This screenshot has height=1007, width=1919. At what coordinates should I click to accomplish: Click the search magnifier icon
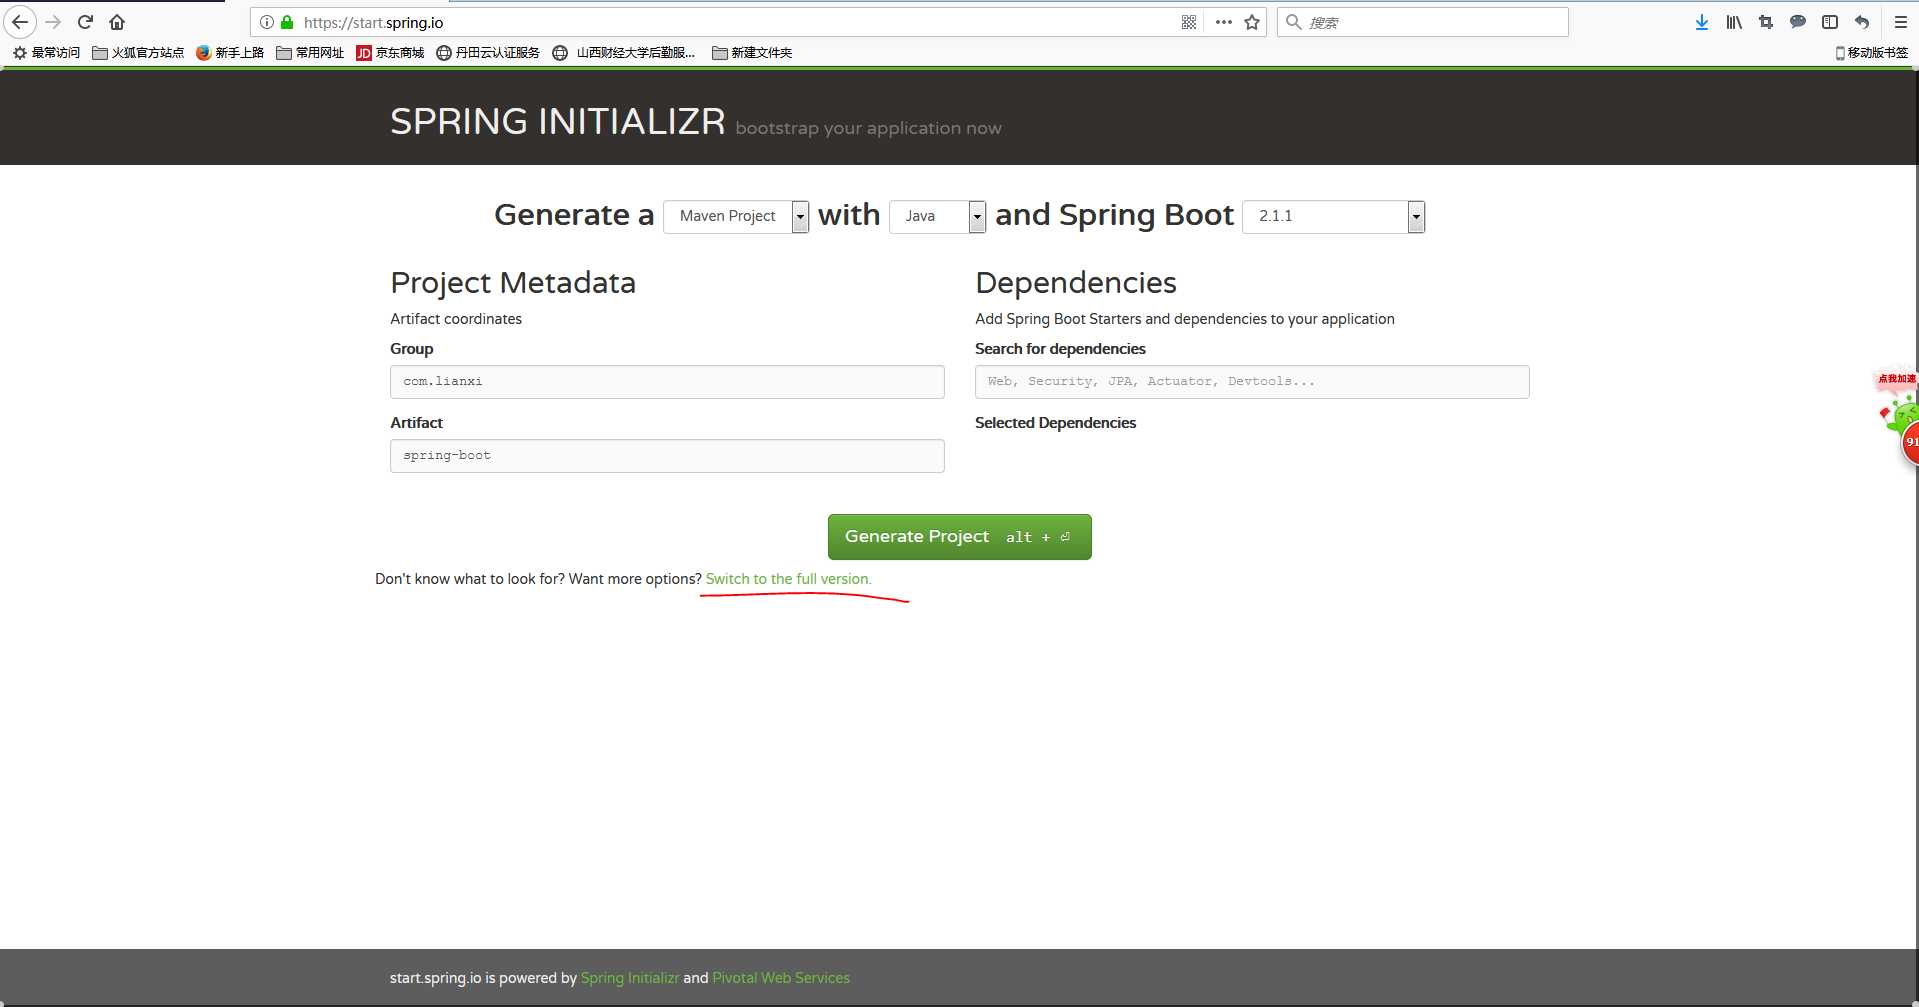point(1293,22)
